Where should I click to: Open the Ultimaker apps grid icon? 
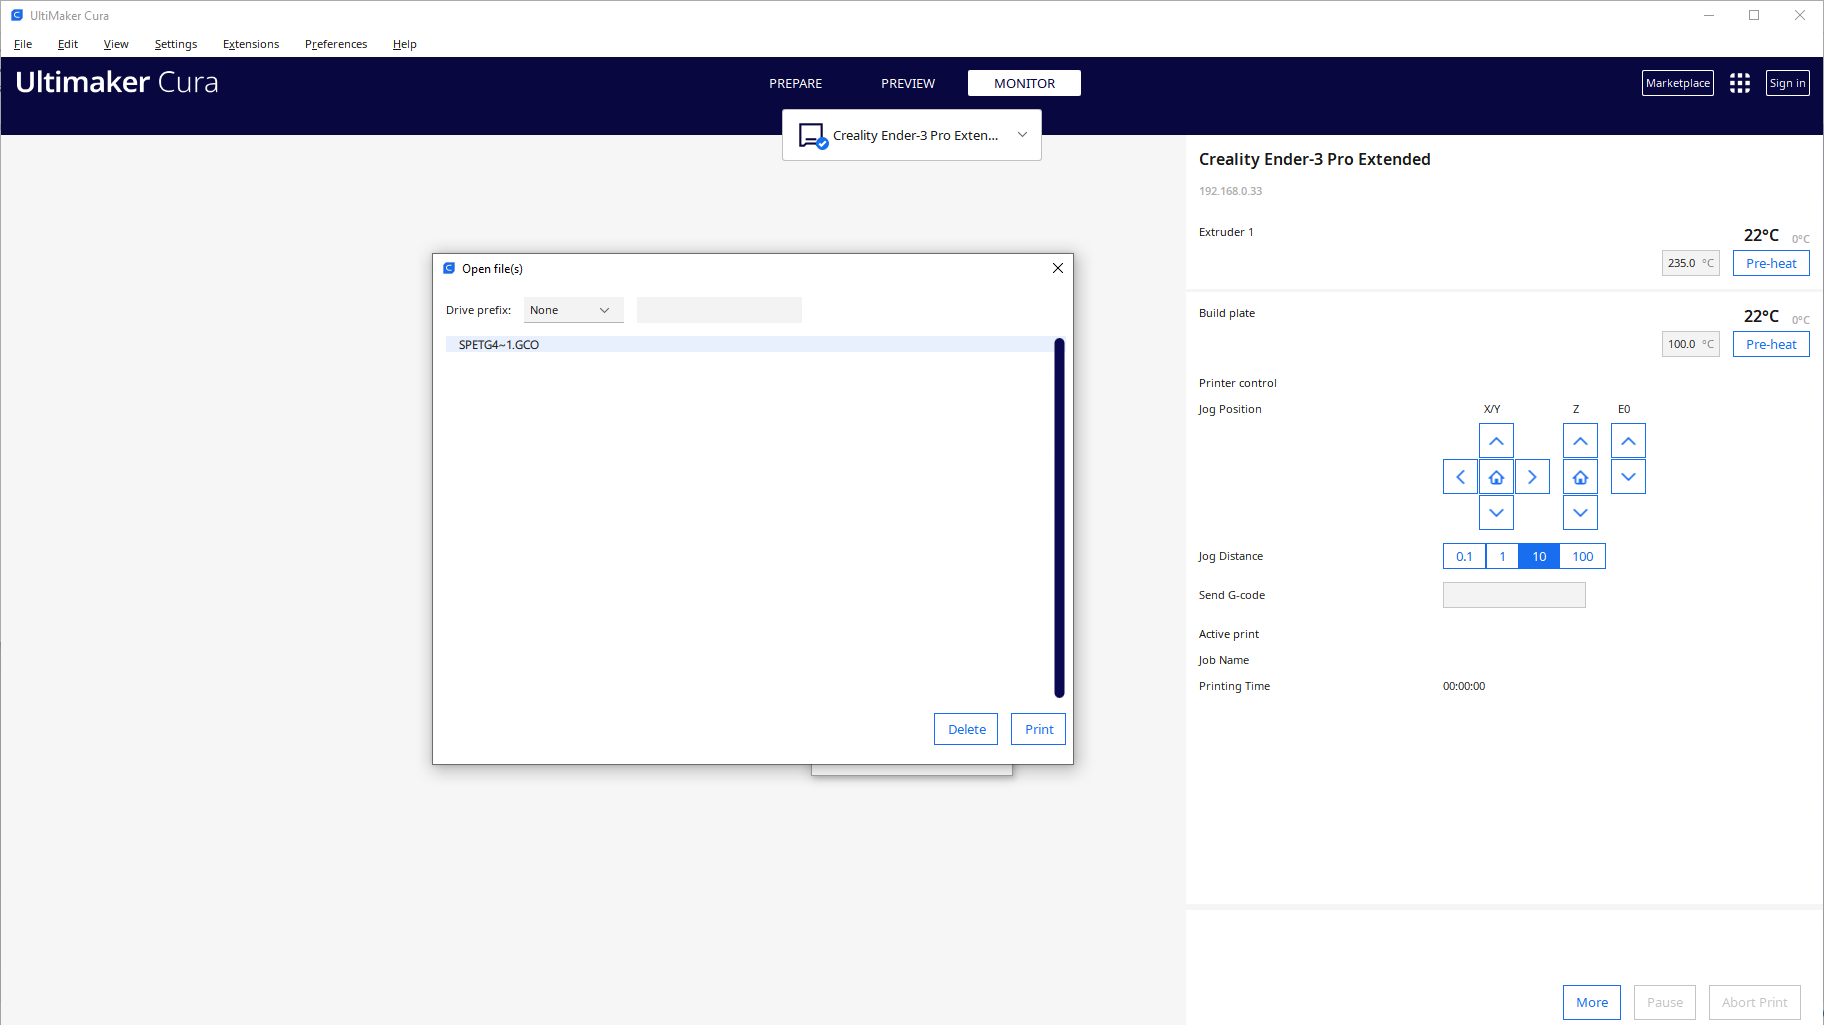[x=1740, y=83]
